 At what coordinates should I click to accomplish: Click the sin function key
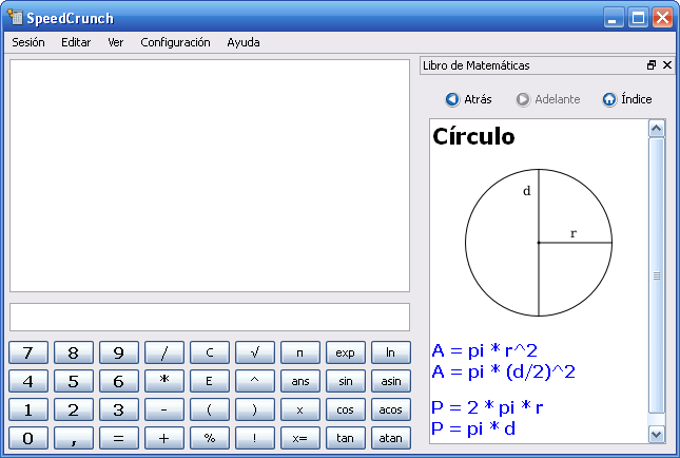[x=345, y=381]
